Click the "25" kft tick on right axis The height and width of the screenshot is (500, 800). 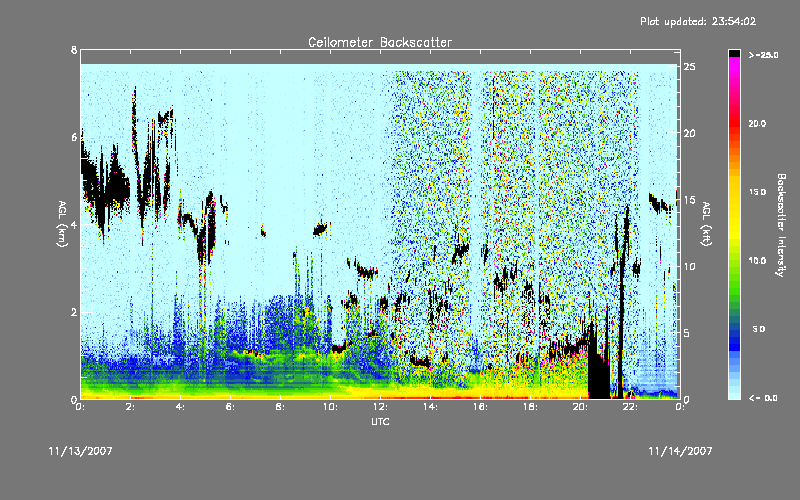pyautogui.click(x=689, y=67)
